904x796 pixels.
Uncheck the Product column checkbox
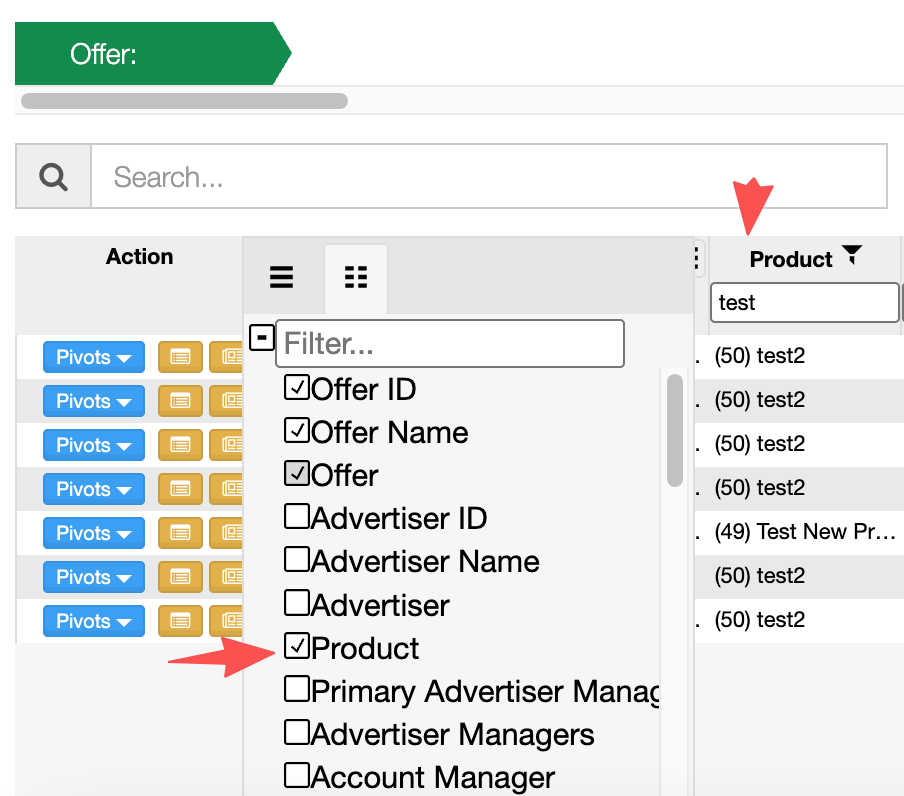(297, 646)
